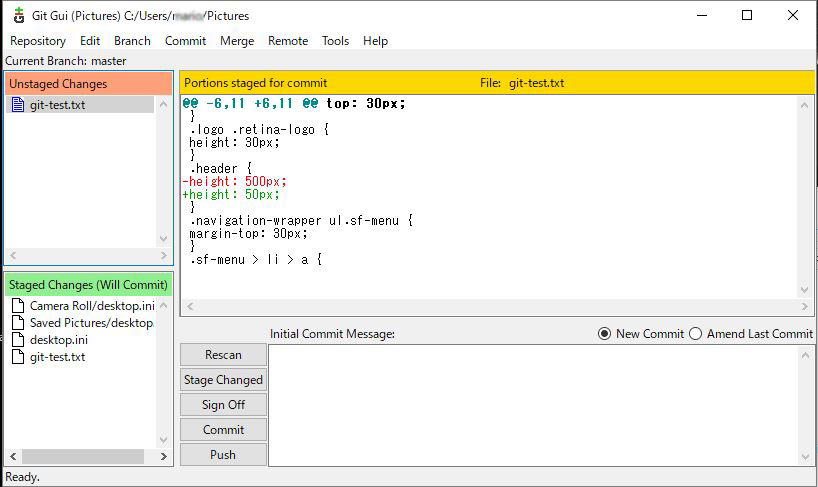Select desktop.ini in Staged Changes list
This screenshot has height=487, width=818.
[x=59, y=340]
